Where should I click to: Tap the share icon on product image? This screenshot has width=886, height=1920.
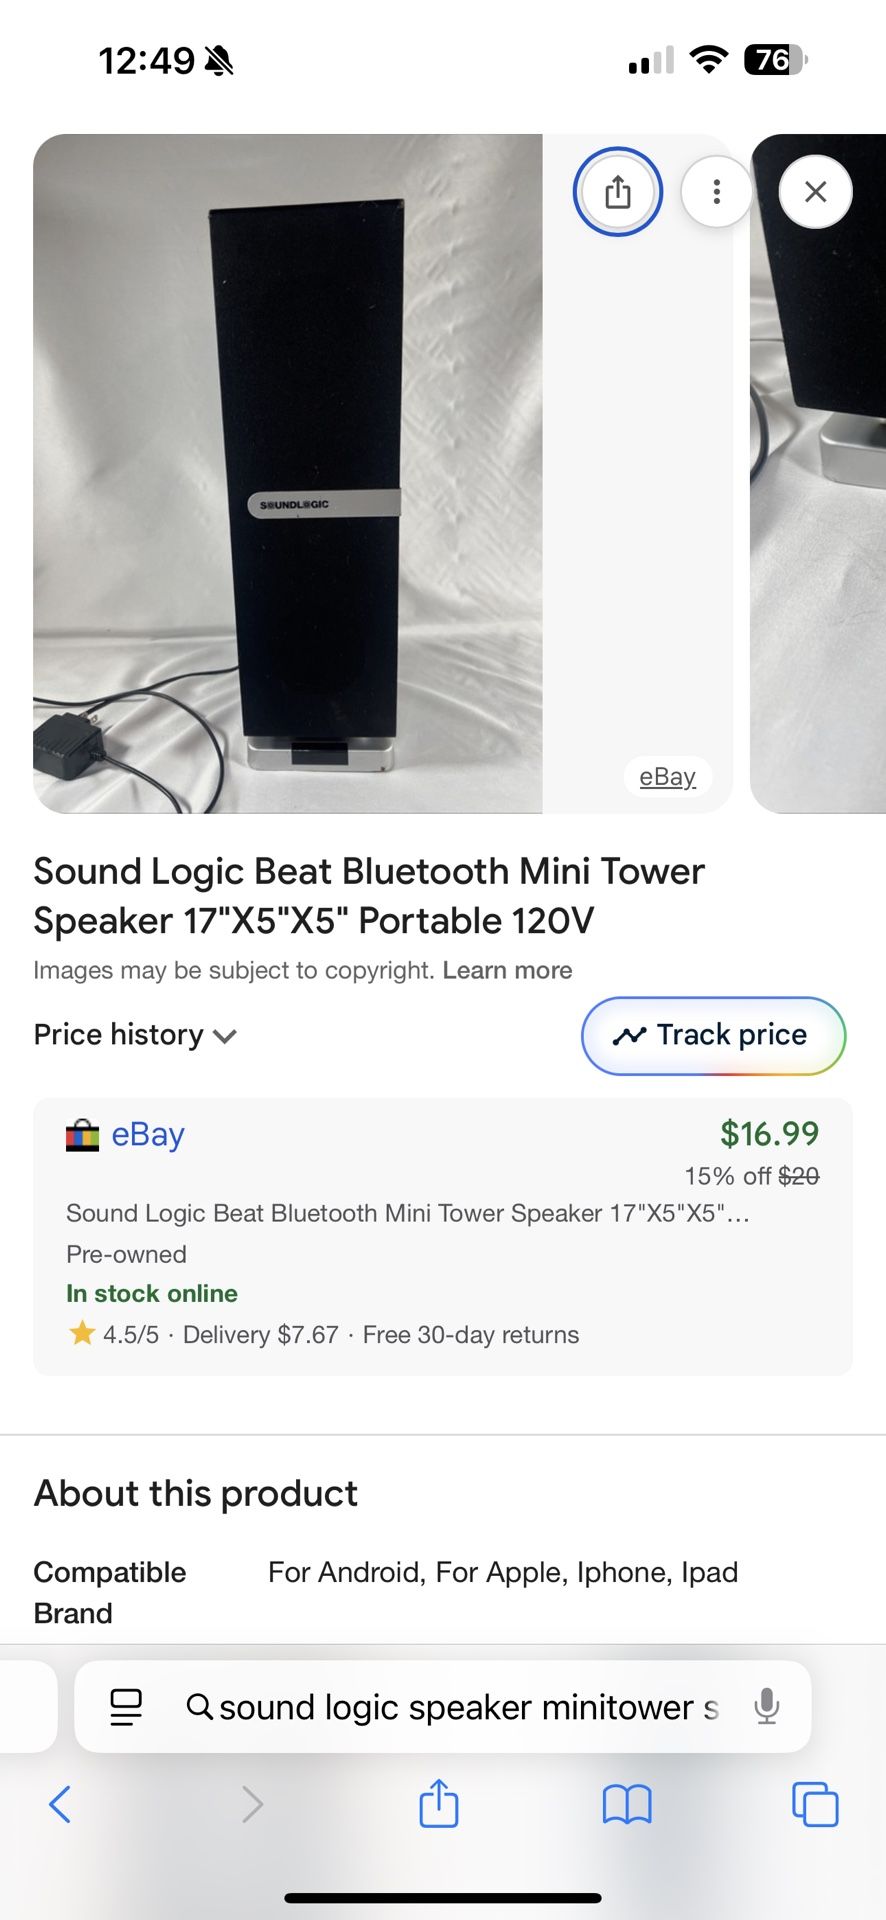pyautogui.click(x=618, y=191)
